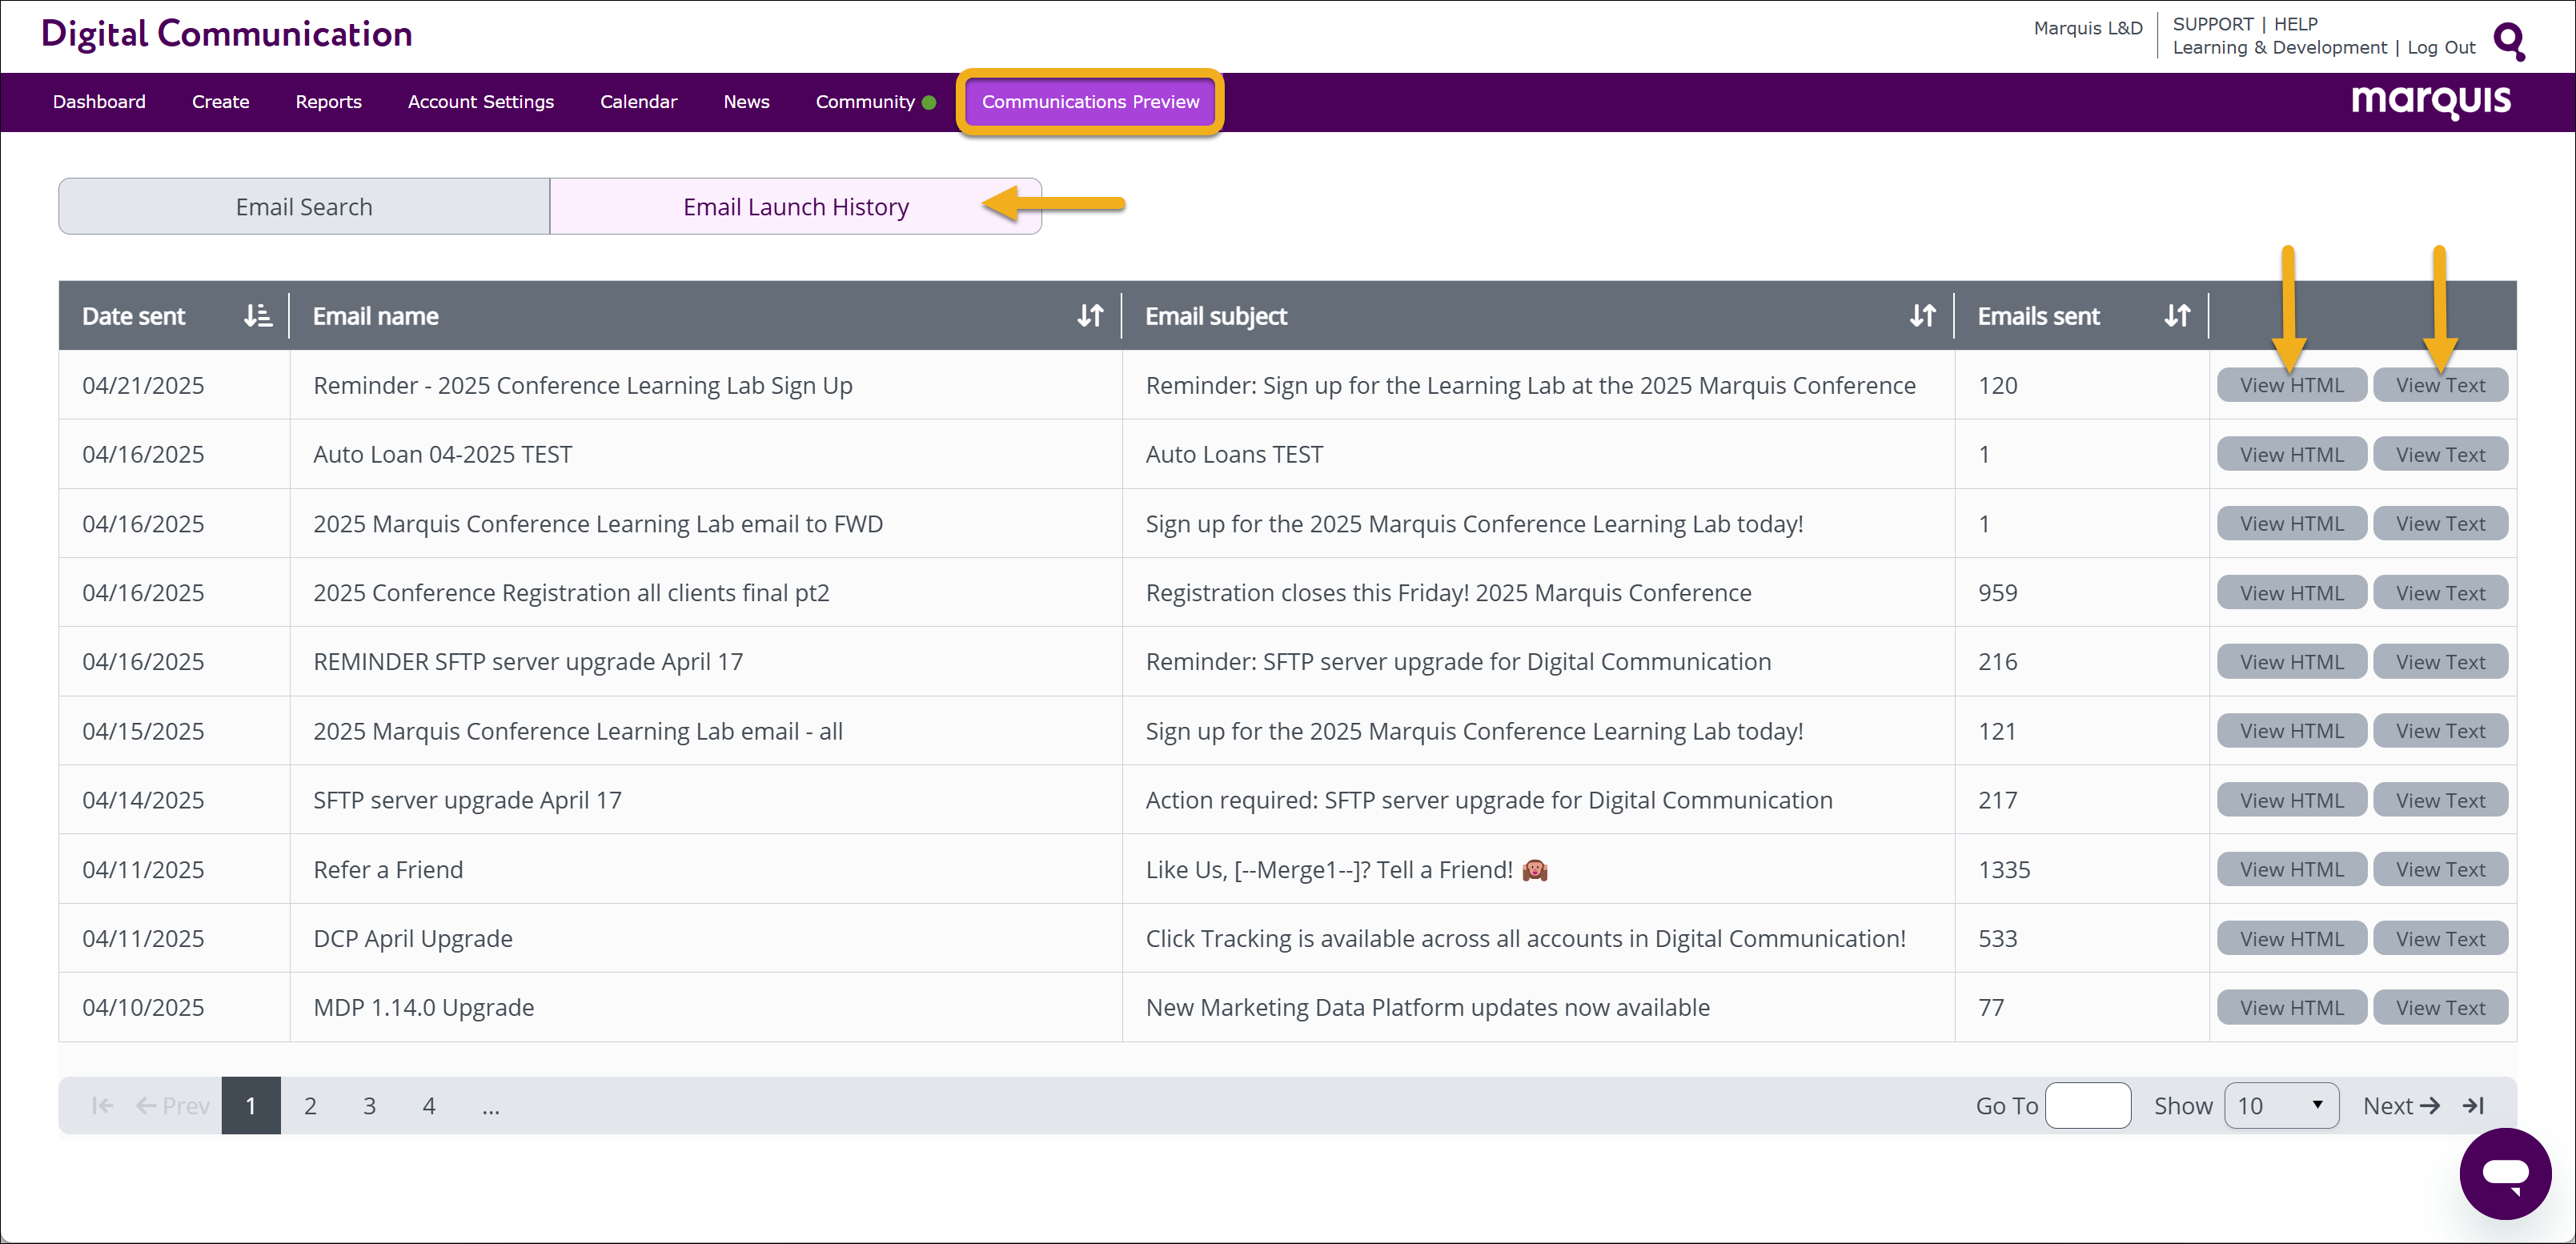
Task: Sort by Emails sent icon
Action: 2177,316
